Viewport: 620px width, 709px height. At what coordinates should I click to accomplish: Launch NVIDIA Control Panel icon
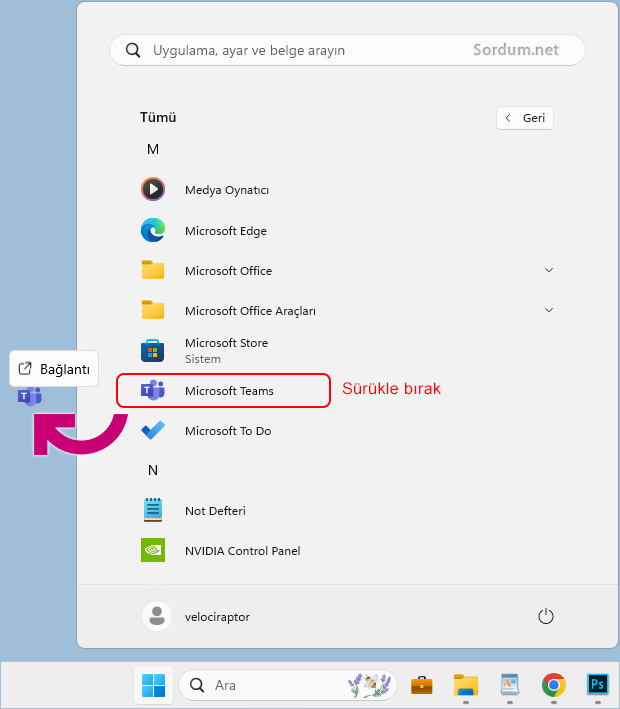tap(153, 550)
